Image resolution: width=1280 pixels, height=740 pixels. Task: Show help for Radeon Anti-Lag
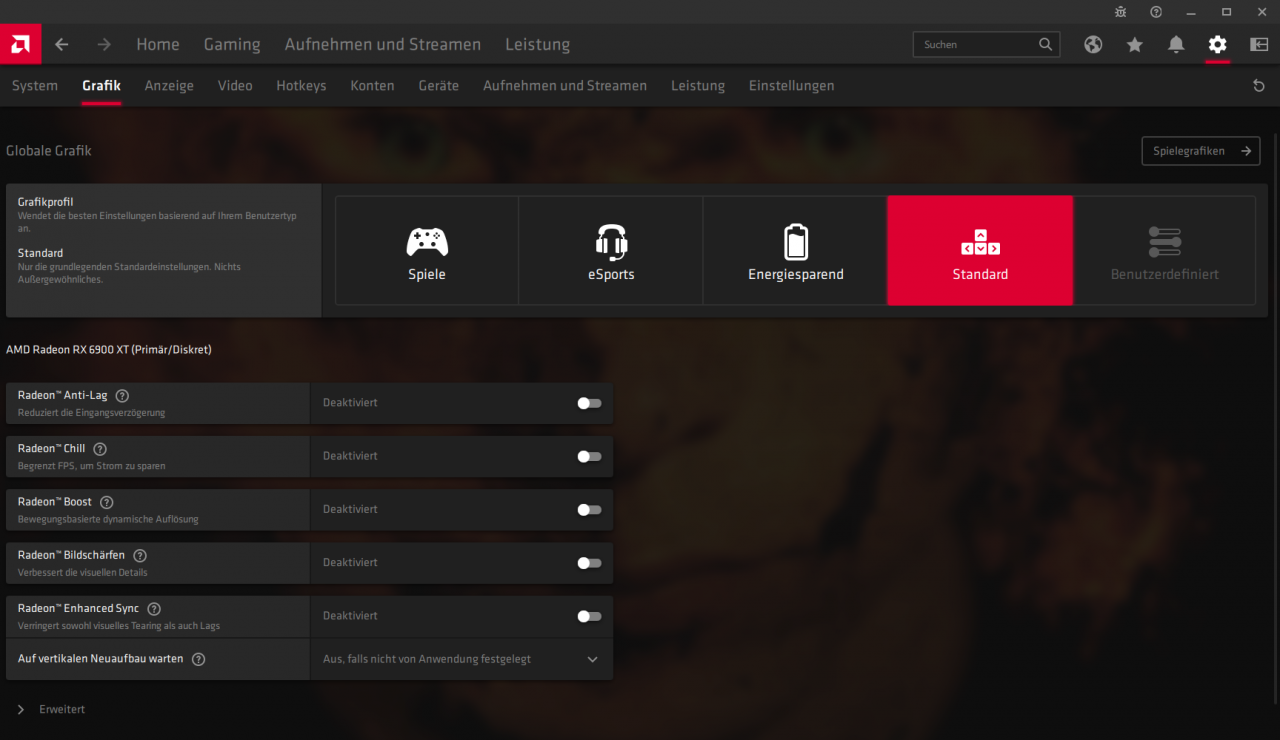[x=122, y=396]
